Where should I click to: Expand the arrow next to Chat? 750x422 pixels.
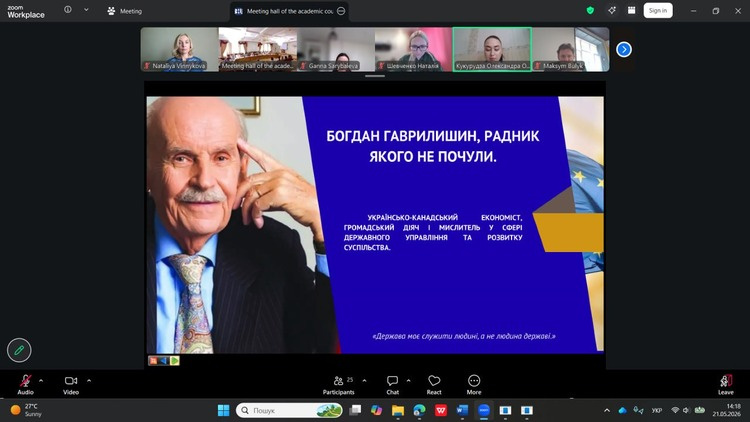[408, 381]
